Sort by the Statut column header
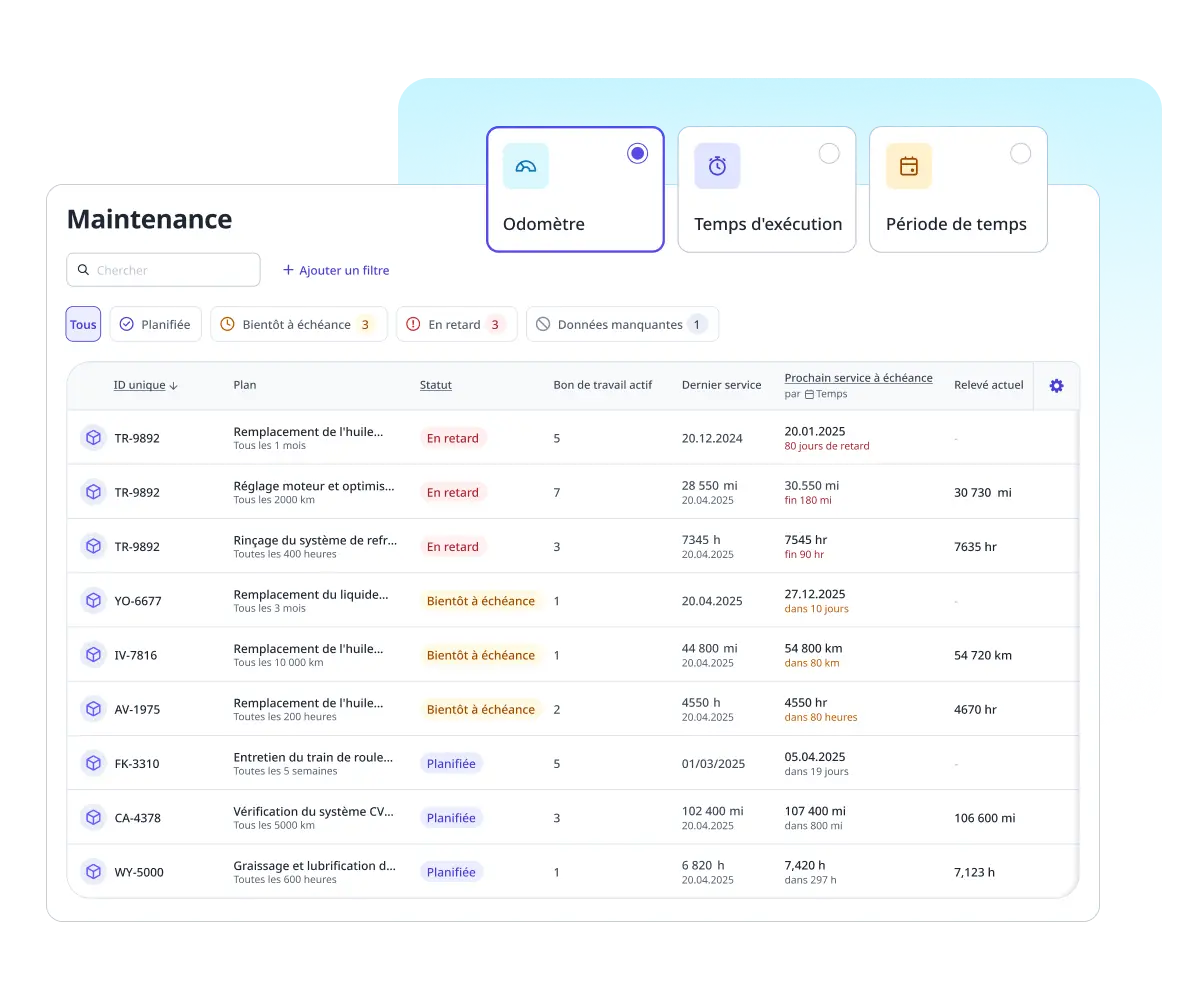 (435, 385)
